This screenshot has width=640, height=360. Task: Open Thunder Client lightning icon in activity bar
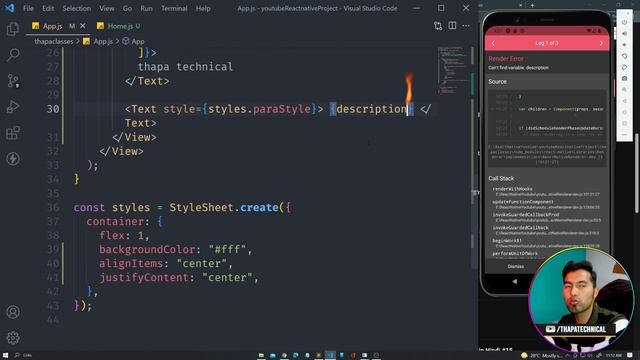tap(13, 159)
